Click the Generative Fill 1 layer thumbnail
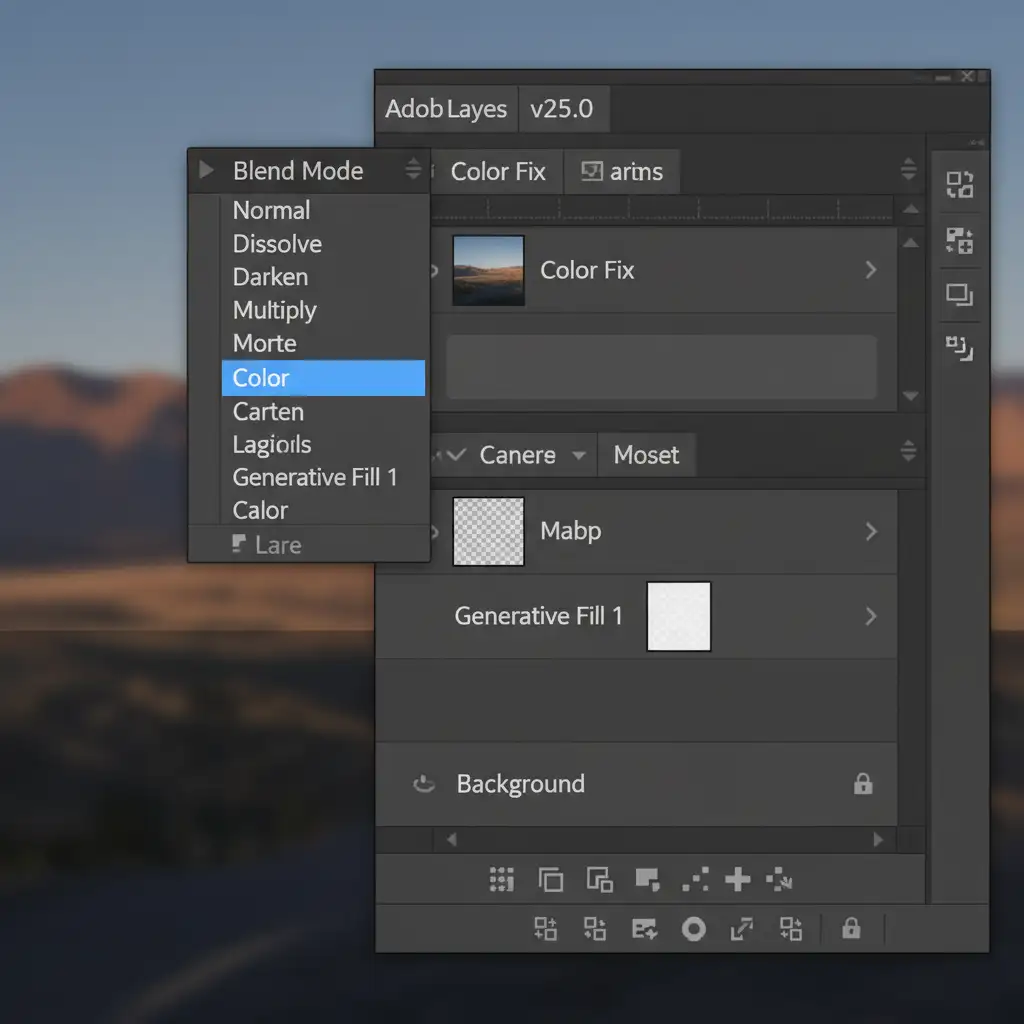The image size is (1024, 1024). [x=679, y=616]
